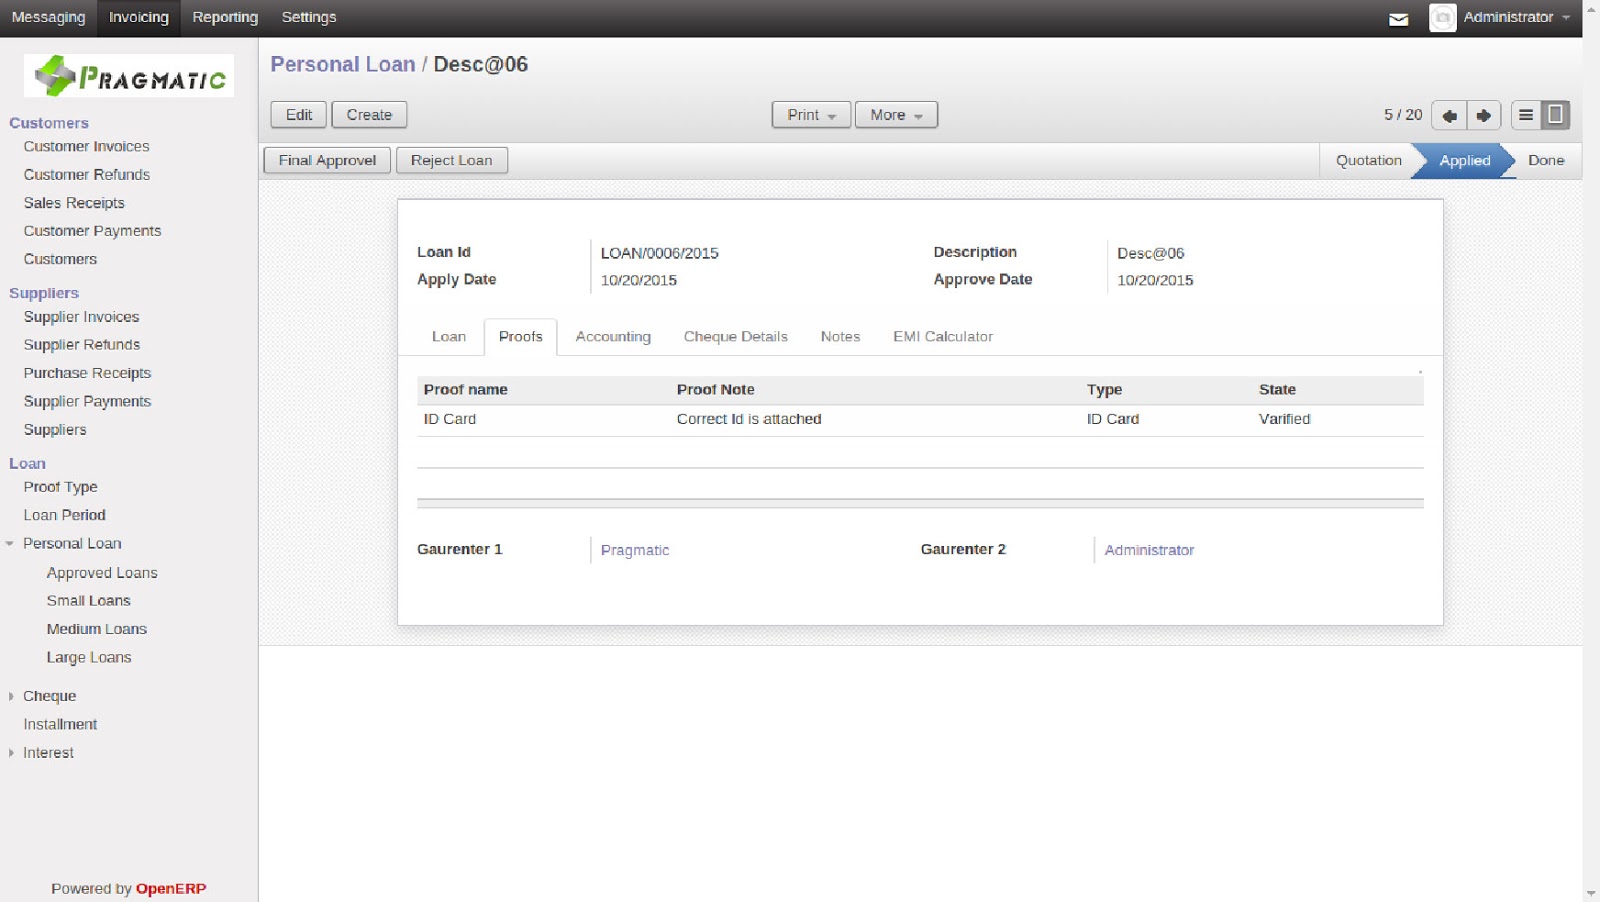
Task: Collapse the Personal Loan tree node
Action: pos(10,544)
